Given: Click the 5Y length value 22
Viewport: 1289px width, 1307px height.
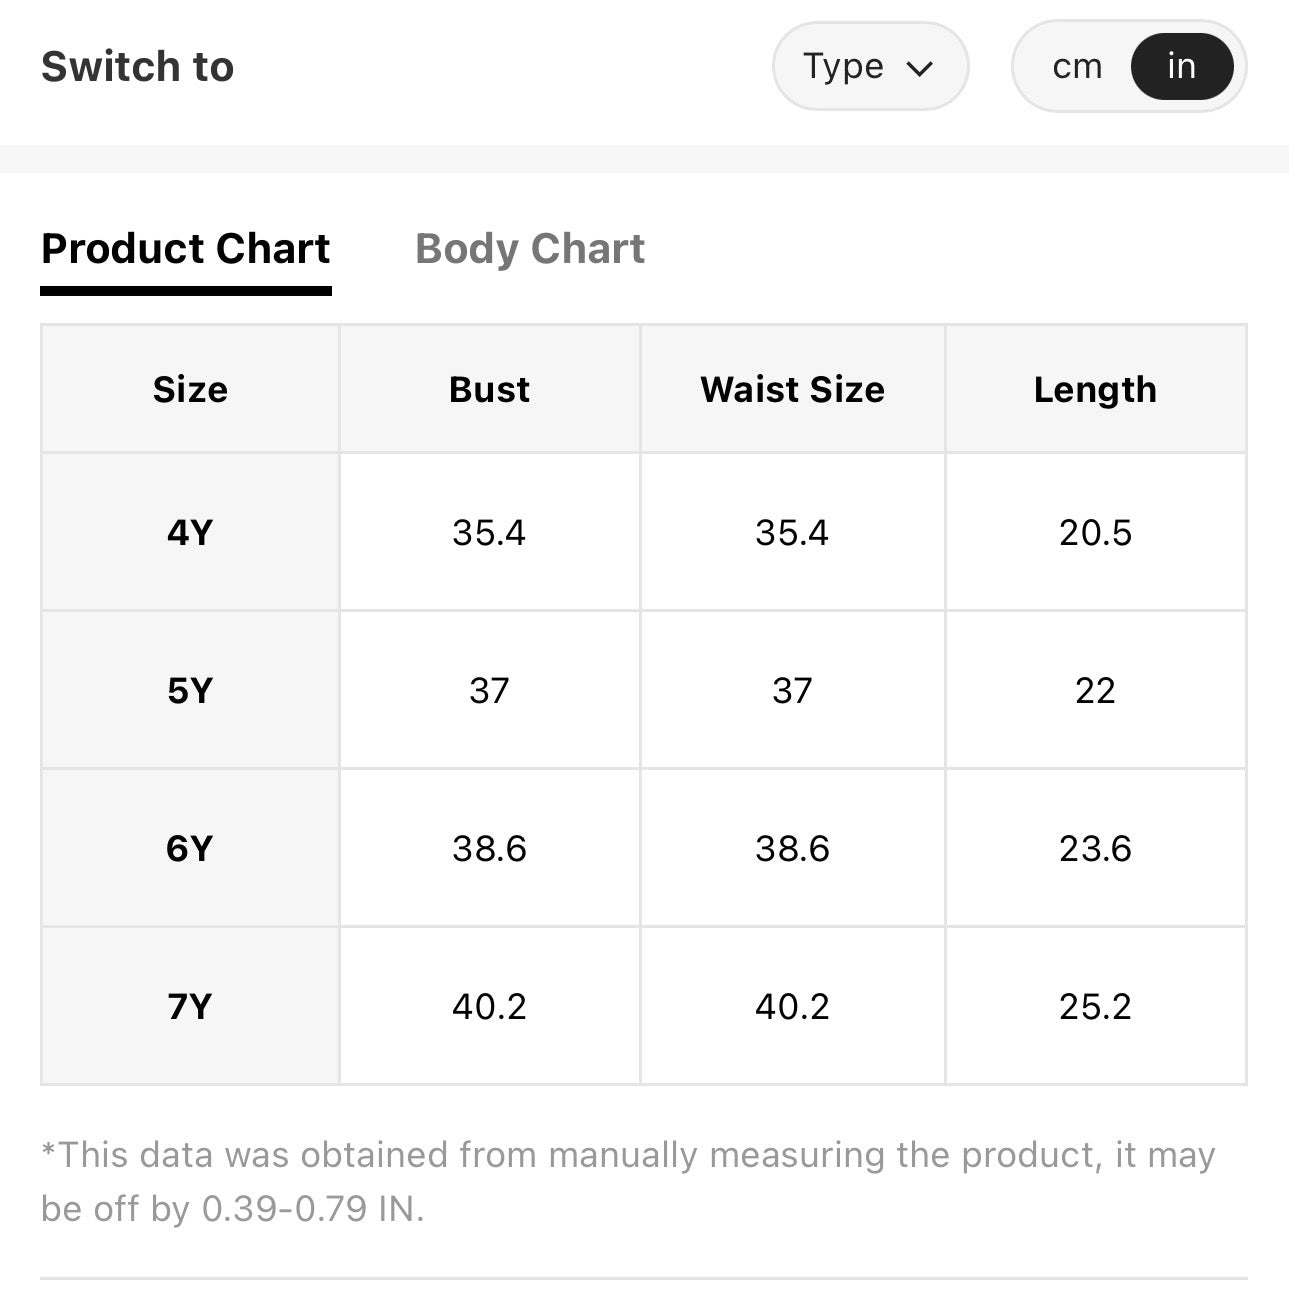Looking at the screenshot, I should click(x=1095, y=690).
